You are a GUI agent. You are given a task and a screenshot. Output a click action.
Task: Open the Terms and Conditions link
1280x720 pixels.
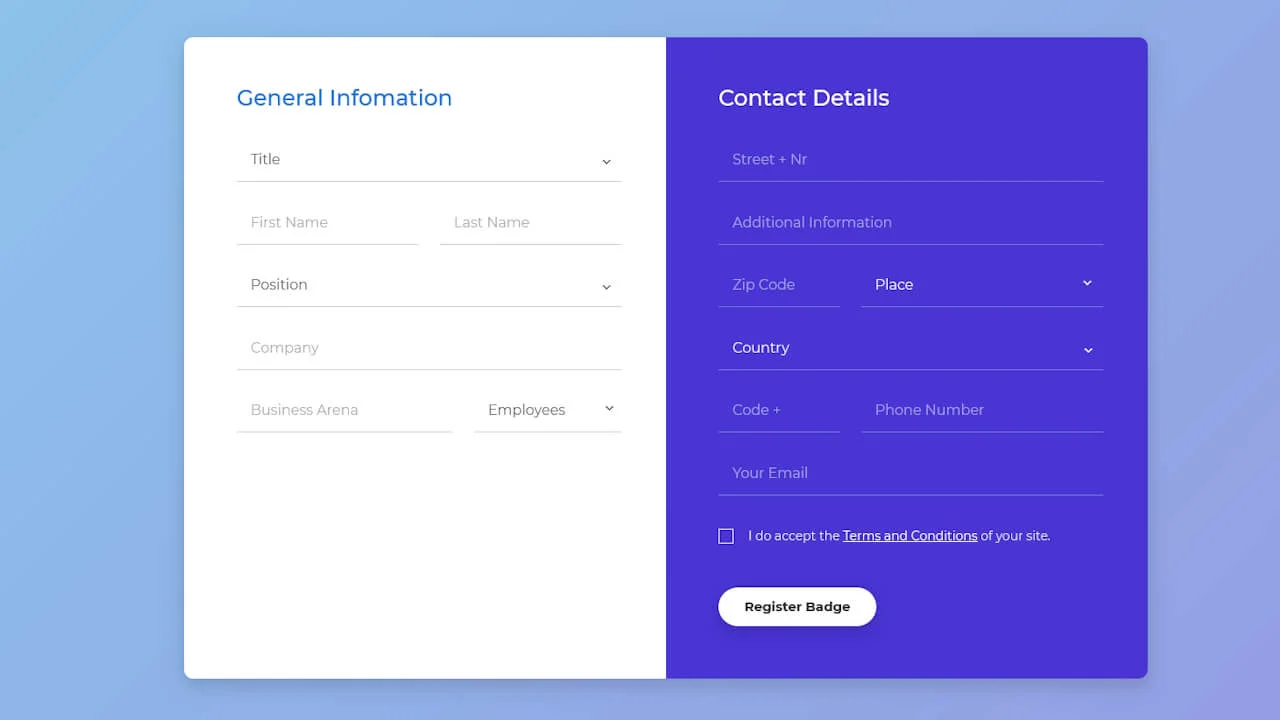point(910,536)
